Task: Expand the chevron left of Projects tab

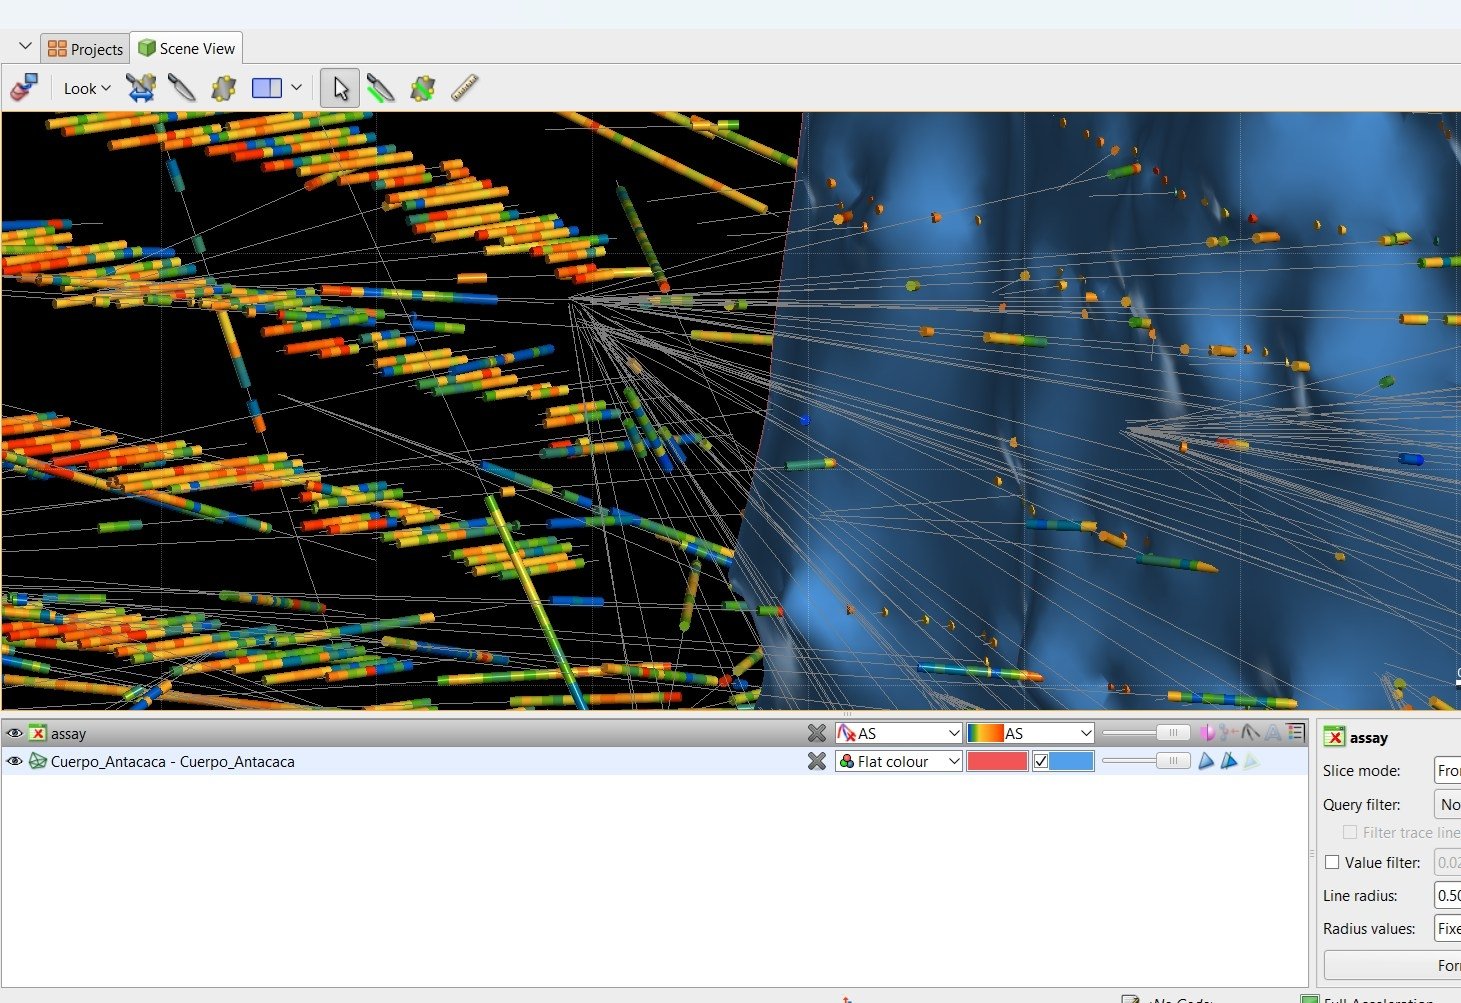Action: pos(25,47)
